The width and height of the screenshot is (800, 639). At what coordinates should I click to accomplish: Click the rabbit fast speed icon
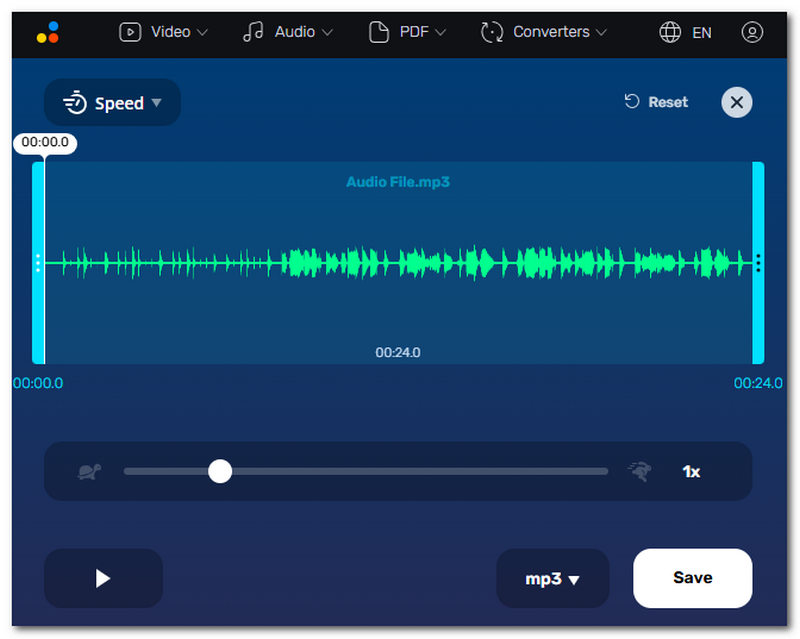tap(640, 471)
